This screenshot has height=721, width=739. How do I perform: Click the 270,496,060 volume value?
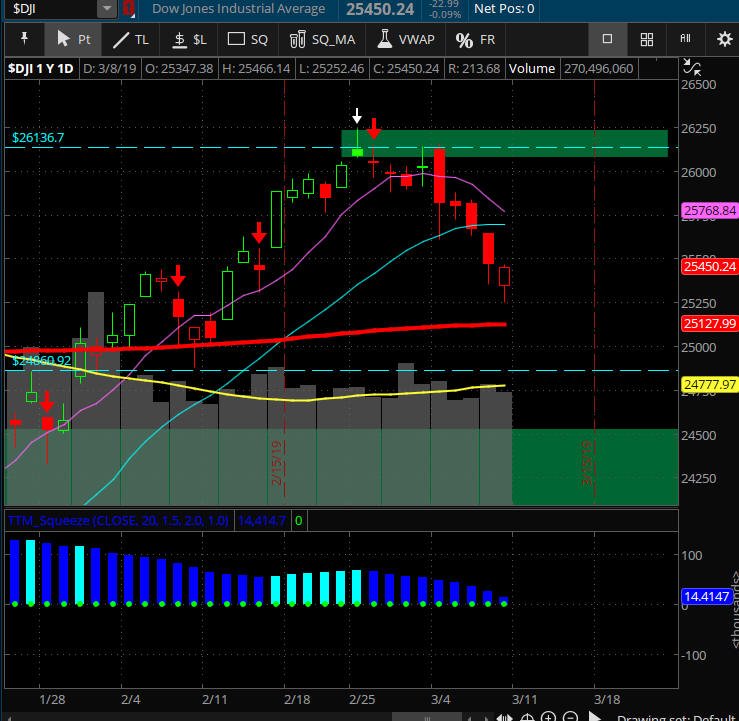click(x=599, y=69)
